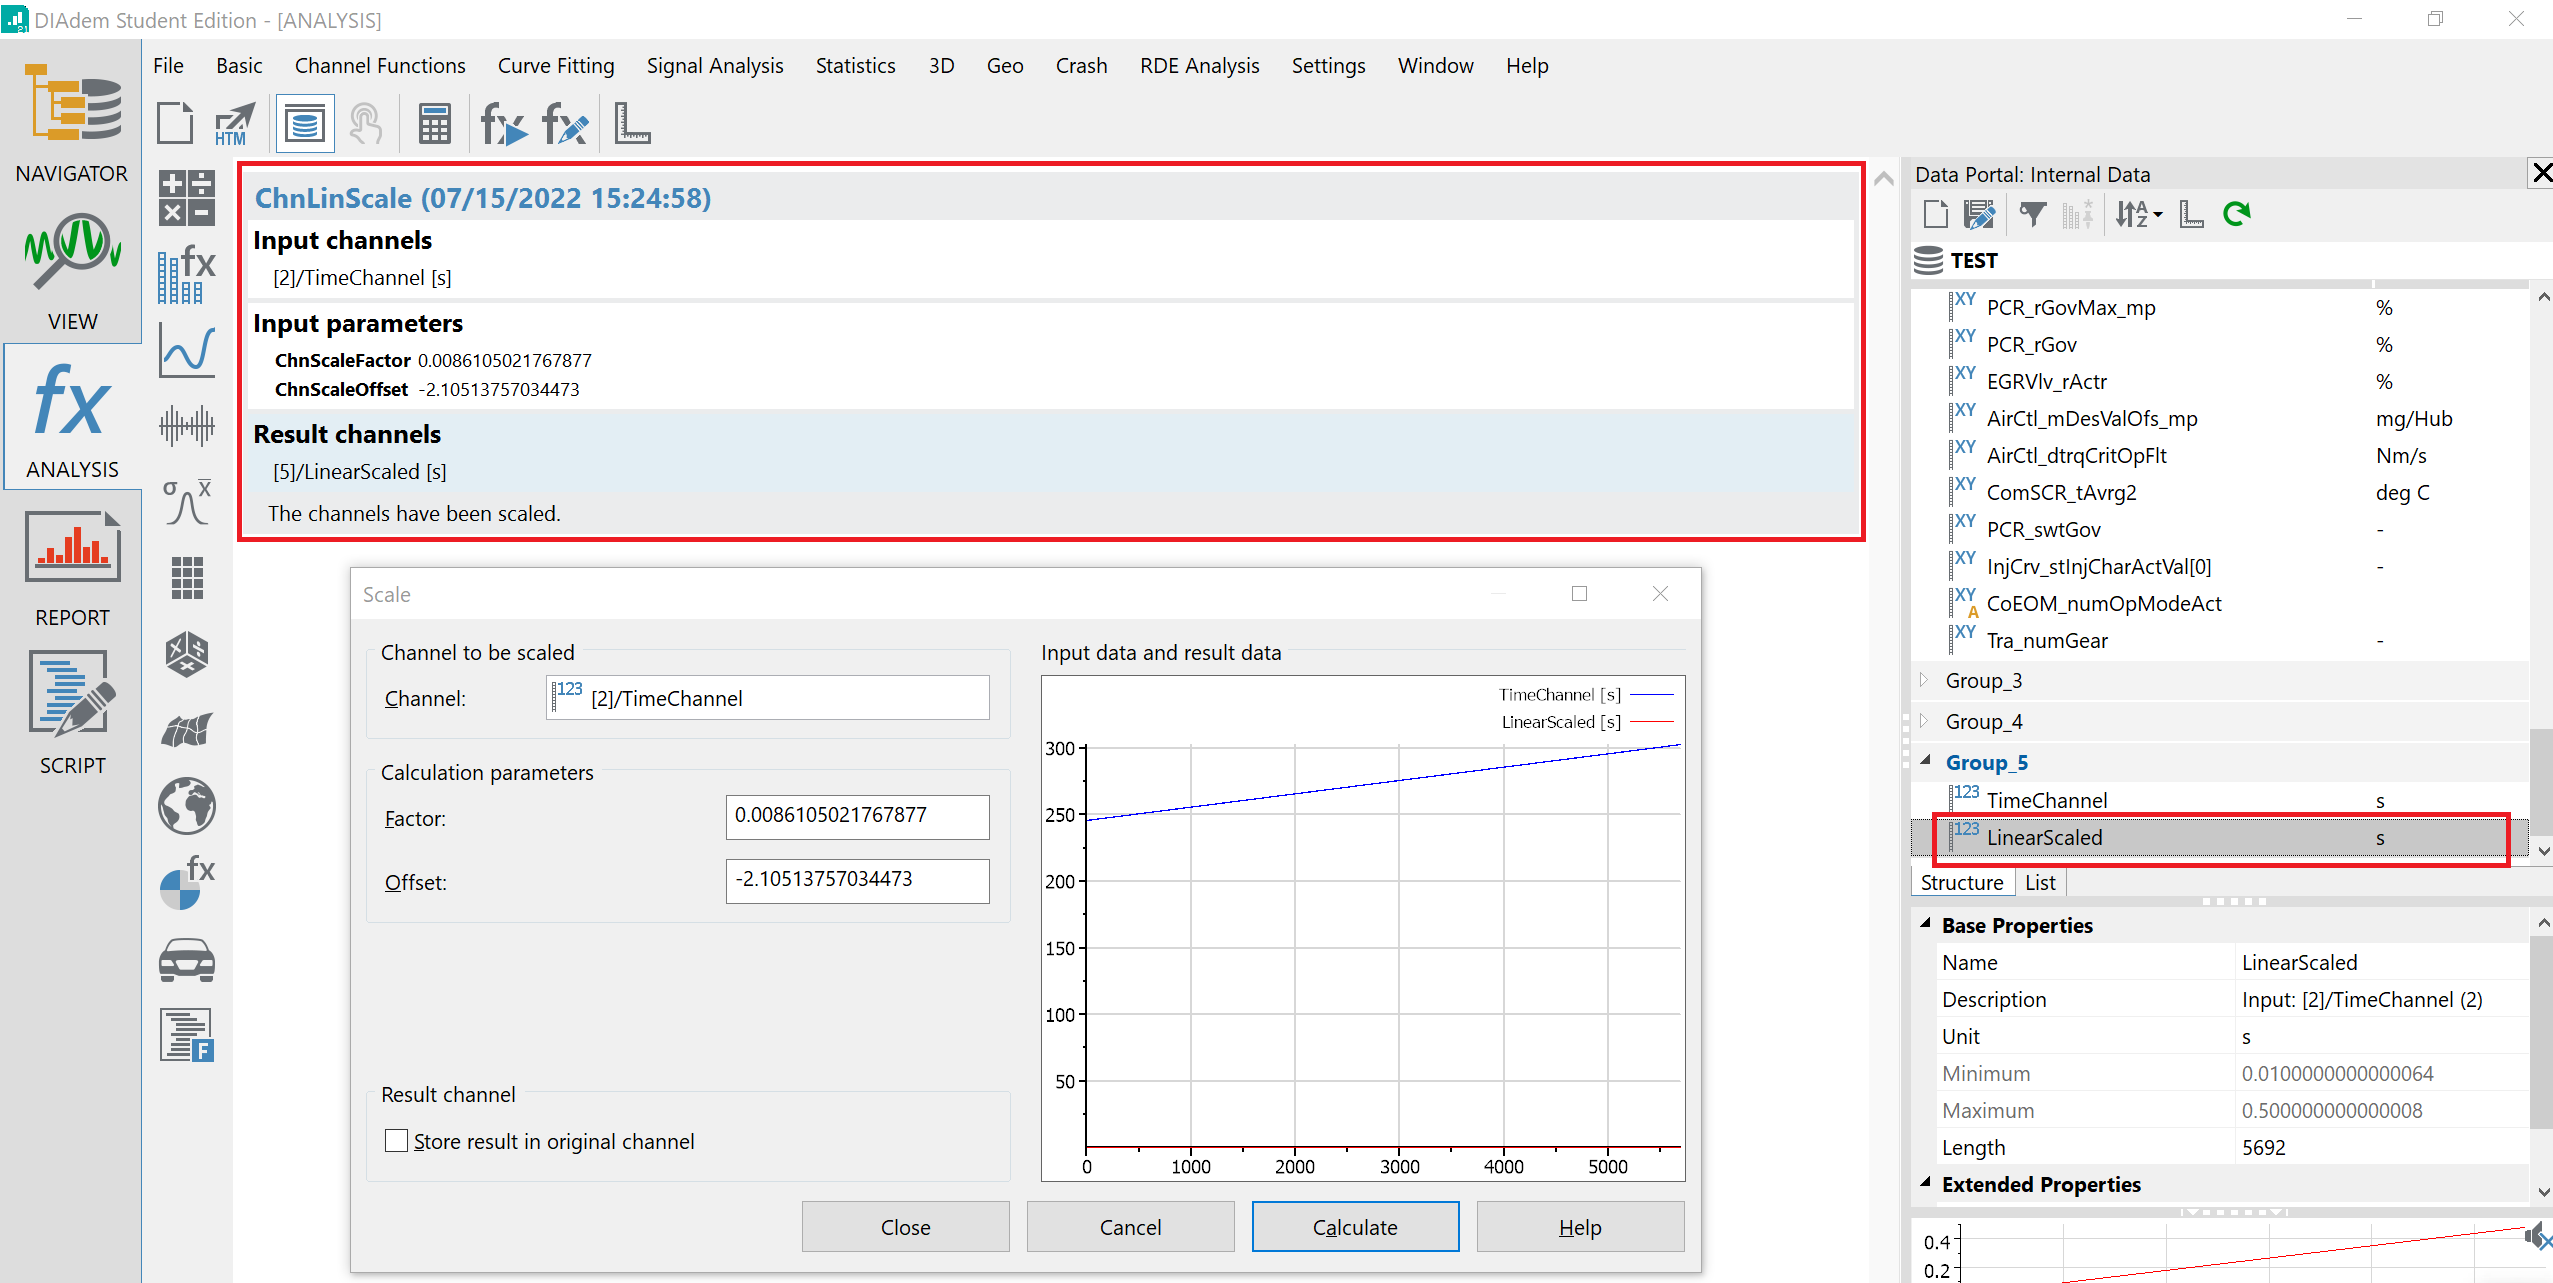Click the Calculate button
The image size is (2553, 1283).
(x=1355, y=1227)
